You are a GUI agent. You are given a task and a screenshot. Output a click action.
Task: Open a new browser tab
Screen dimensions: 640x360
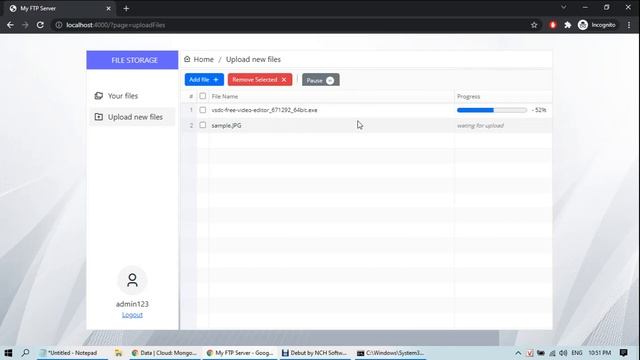click(126, 8)
